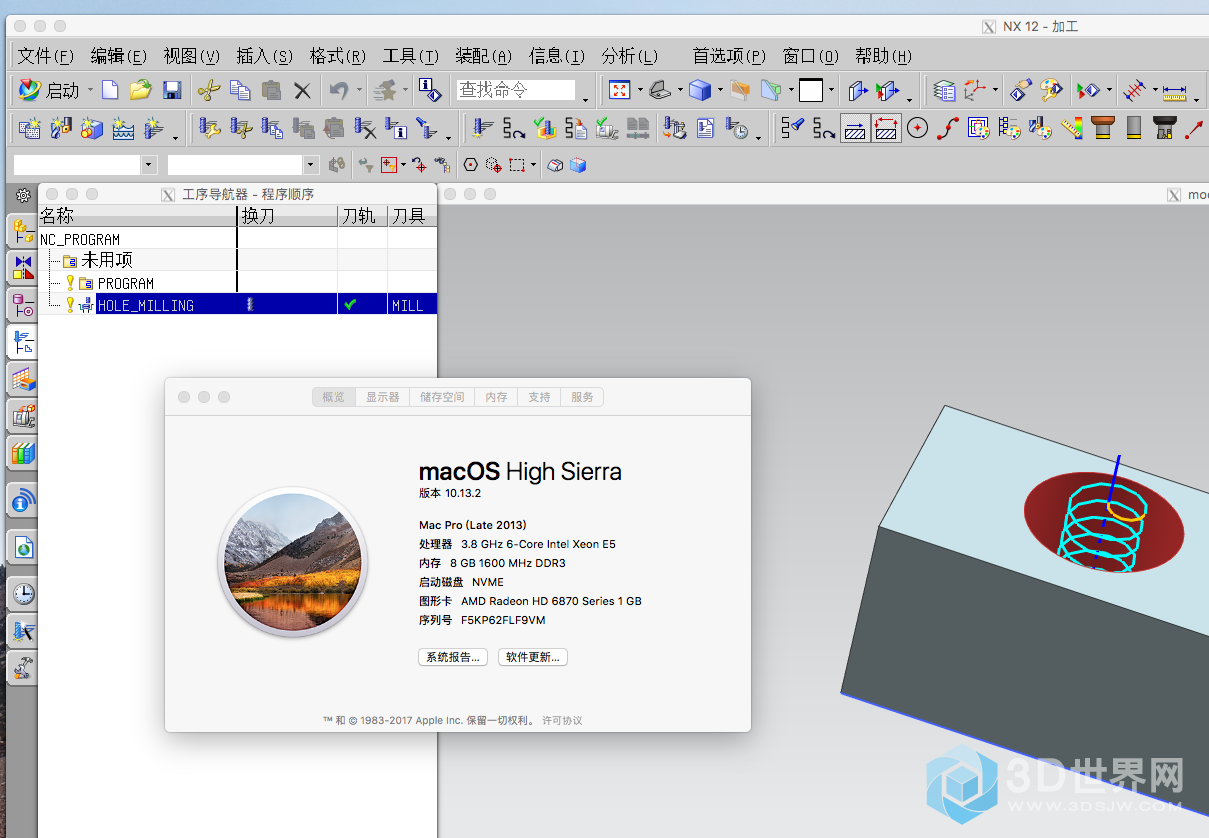Open the 帮助(H) menu

(x=884, y=56)
